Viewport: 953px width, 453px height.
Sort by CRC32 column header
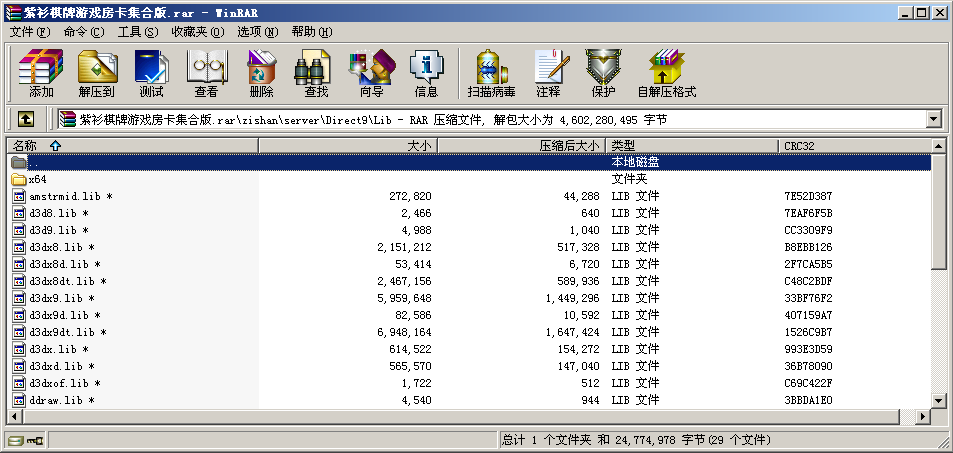coord(855,146)
